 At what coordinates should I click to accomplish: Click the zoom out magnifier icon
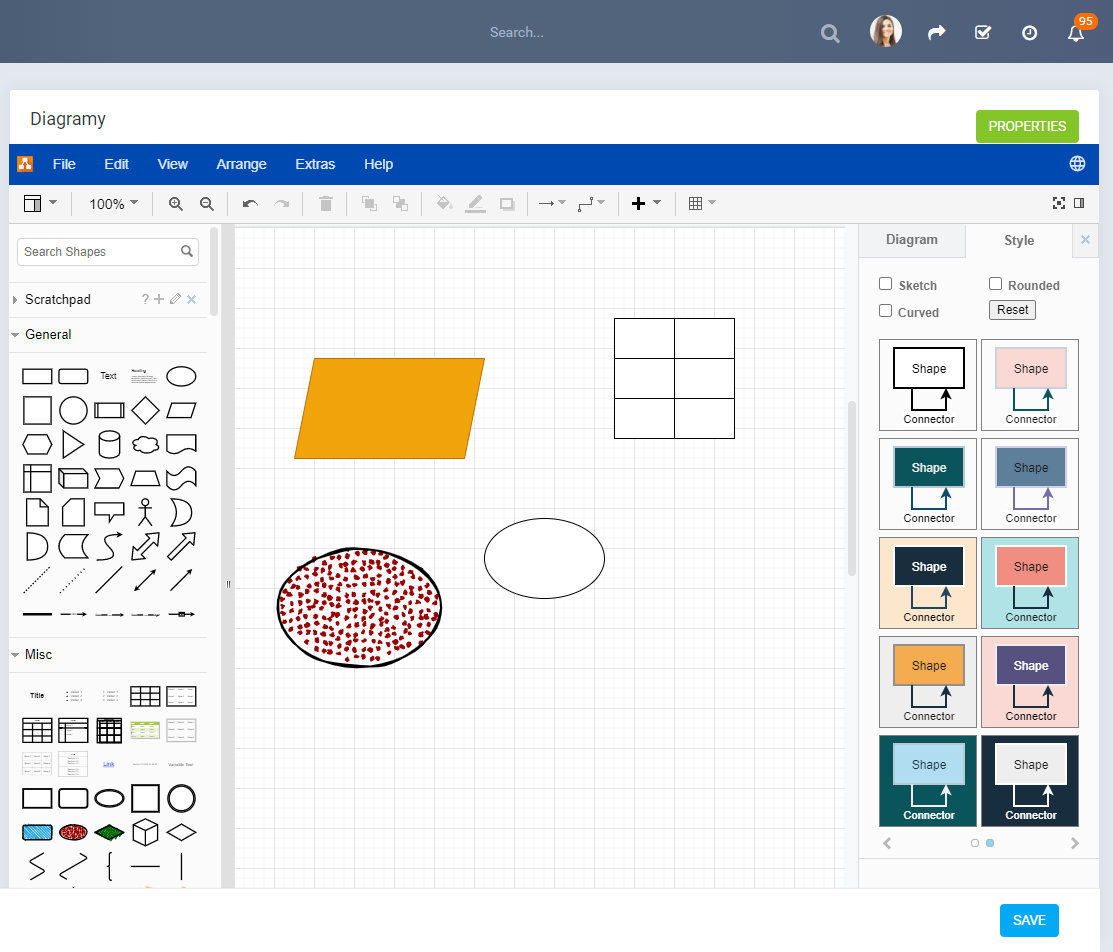[207, 204]
